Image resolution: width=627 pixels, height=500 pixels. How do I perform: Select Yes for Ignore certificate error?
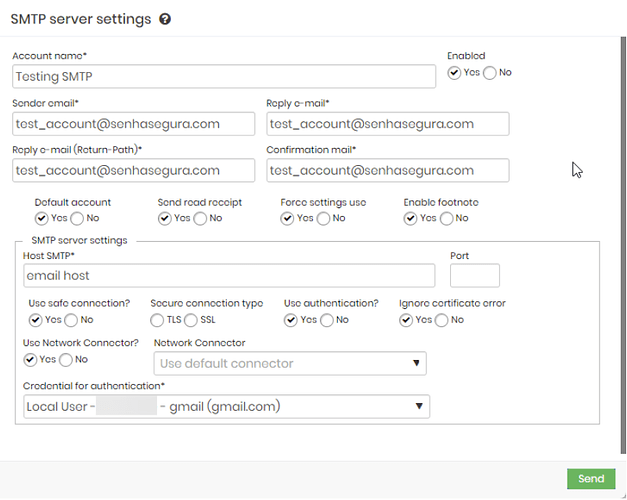tap(406, 320)
